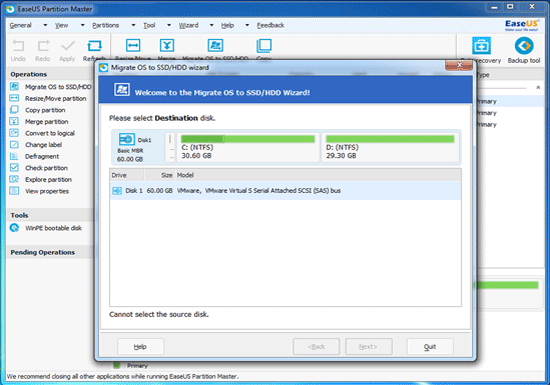
Task: Open the Wizard menu
Action: tap(189, 25)
